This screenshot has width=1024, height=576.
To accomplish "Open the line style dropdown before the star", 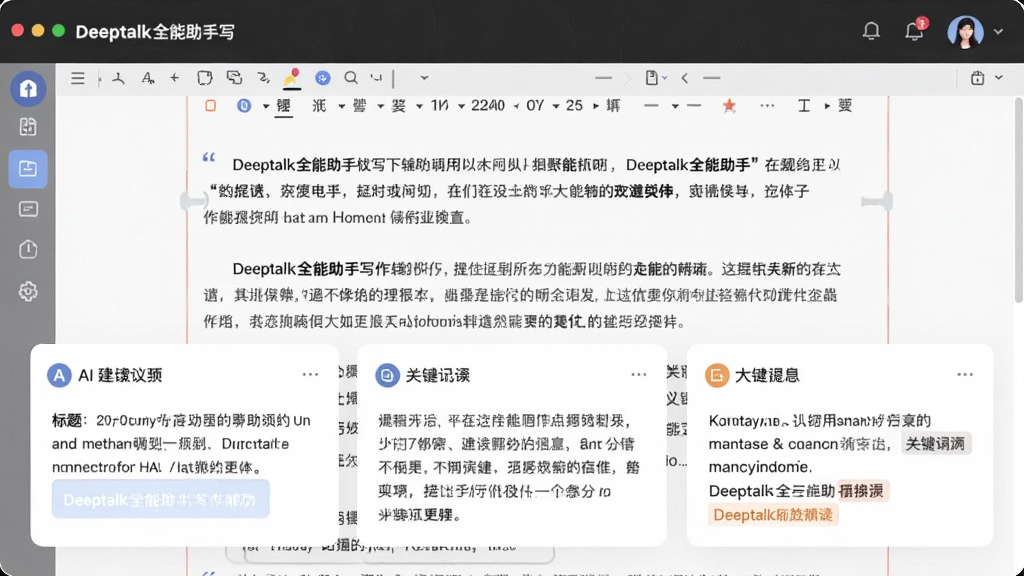I will coord(675,106).
